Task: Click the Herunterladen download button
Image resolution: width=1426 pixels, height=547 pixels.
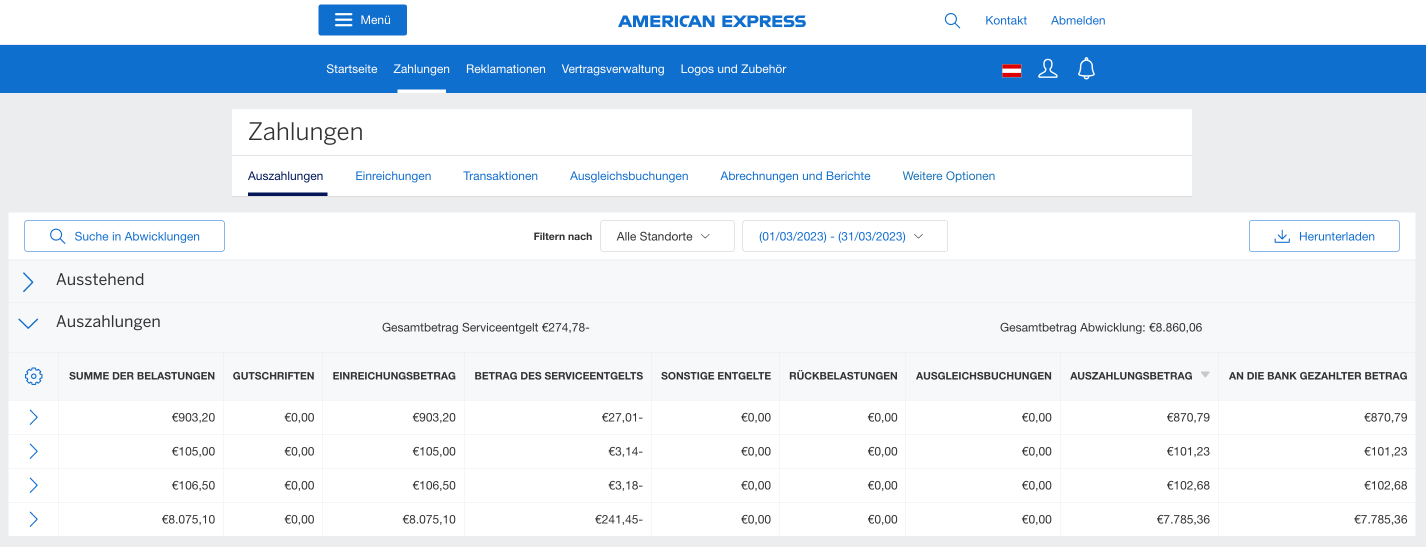Action: coord(1323,236)
